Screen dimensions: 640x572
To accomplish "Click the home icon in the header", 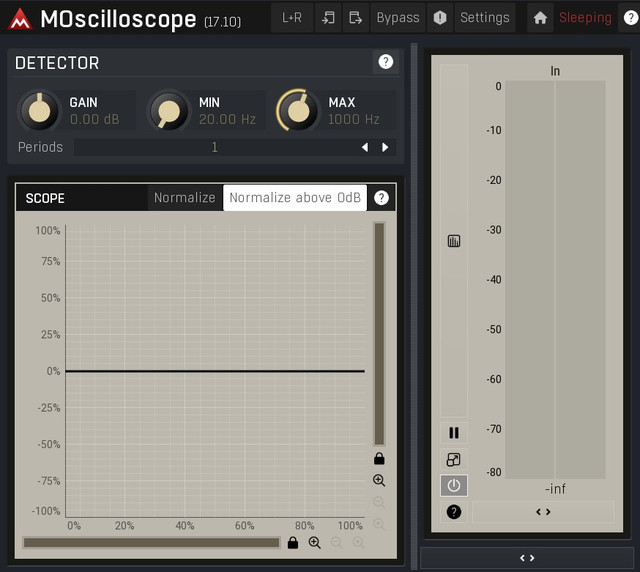I will 540,18.
